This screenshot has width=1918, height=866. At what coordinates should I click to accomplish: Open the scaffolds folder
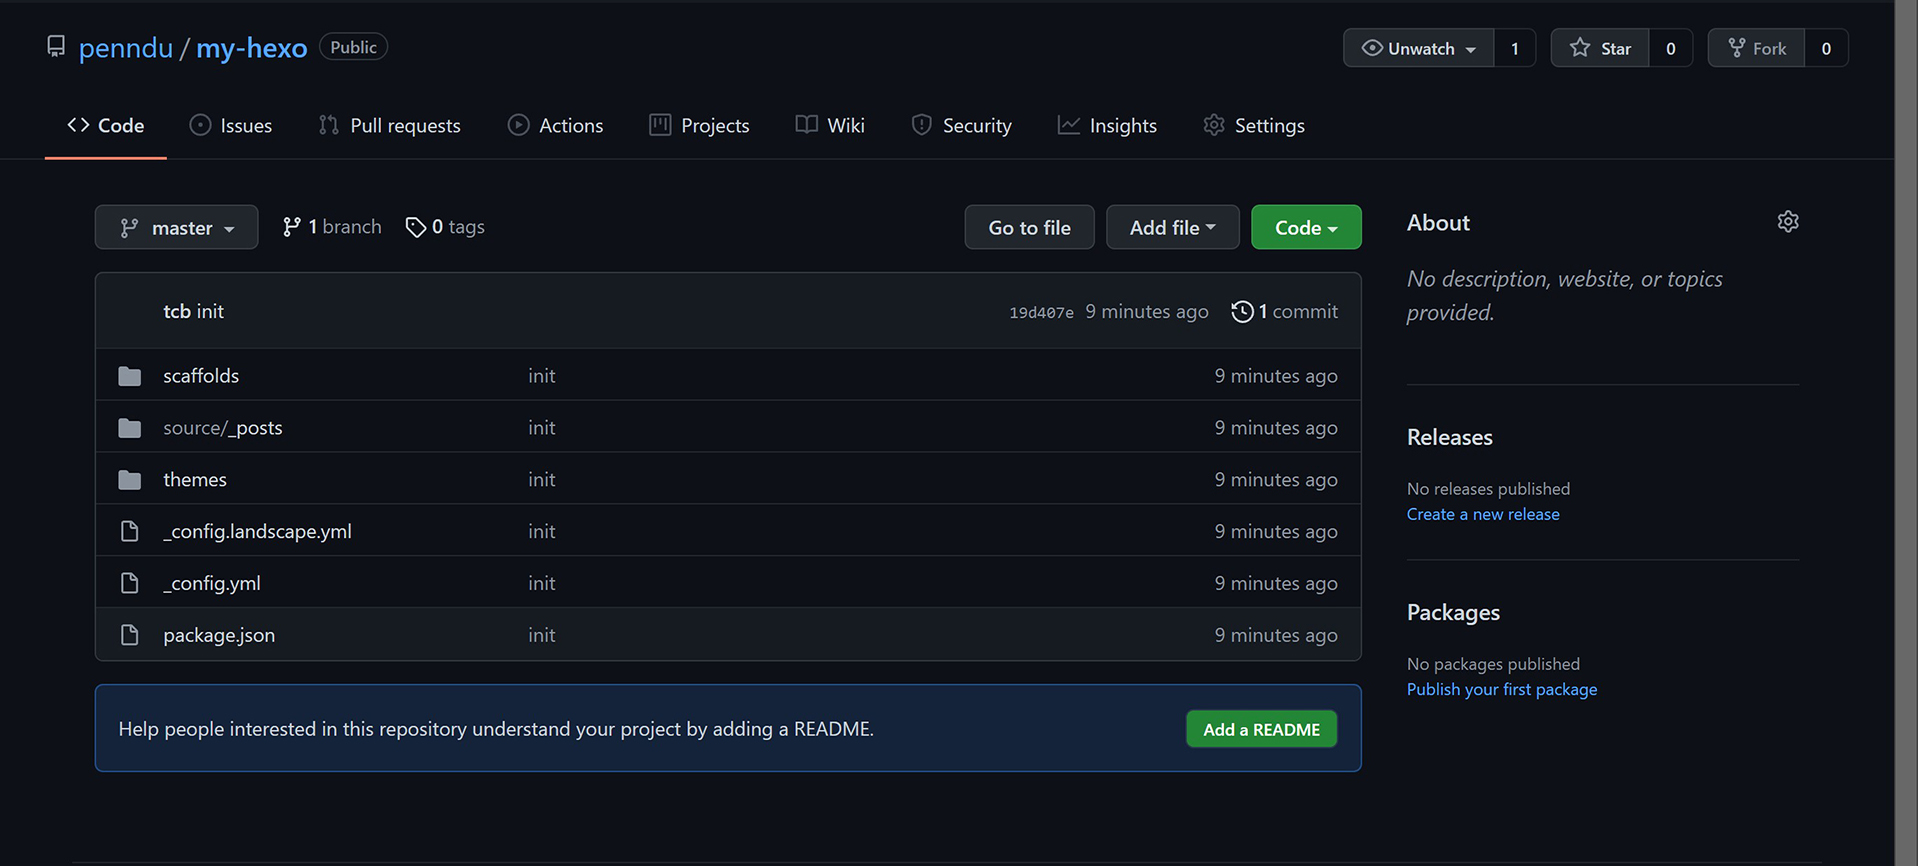click(x=201, y=375)
